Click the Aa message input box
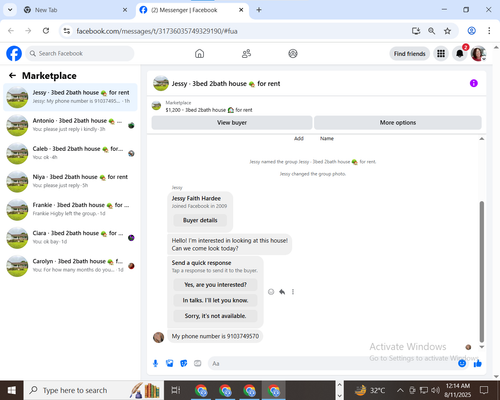500x400 pixels. pyautogui.click(x=333, y=363)
